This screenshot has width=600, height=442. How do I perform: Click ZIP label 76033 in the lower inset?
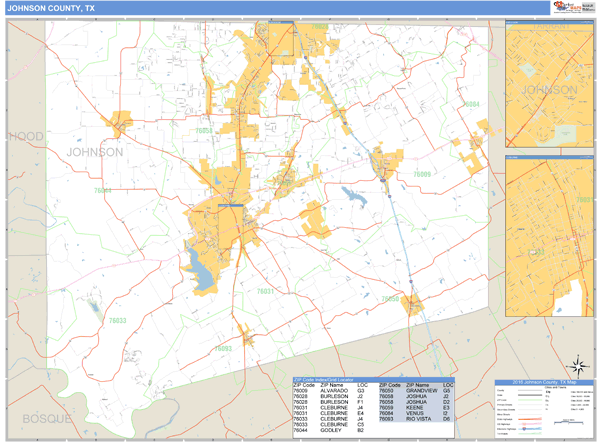[x=536, y=252]
